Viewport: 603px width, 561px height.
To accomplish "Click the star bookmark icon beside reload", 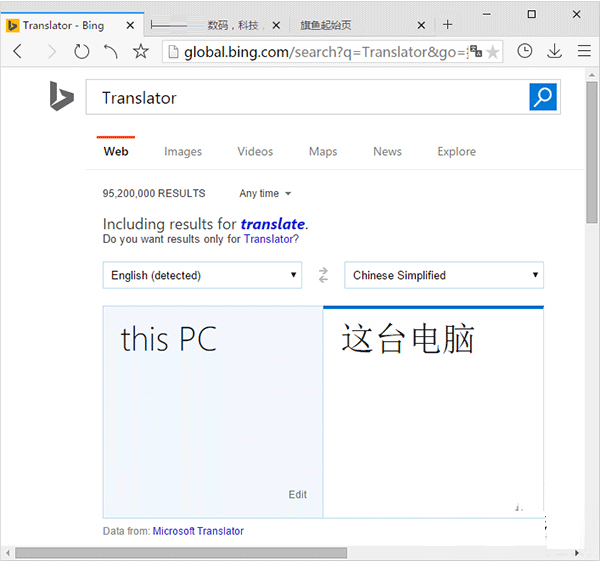I will pyautogui.click(x=141, y=51).
